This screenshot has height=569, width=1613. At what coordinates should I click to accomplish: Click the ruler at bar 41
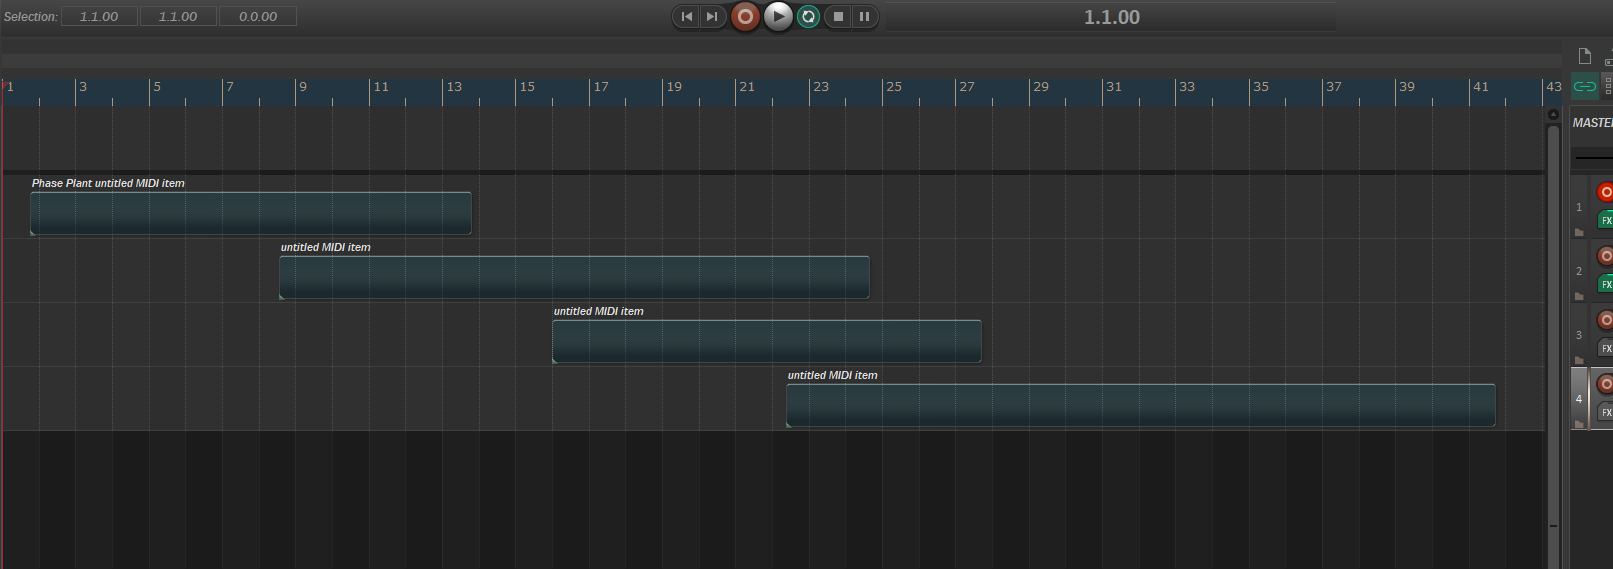click(1481, 87)
